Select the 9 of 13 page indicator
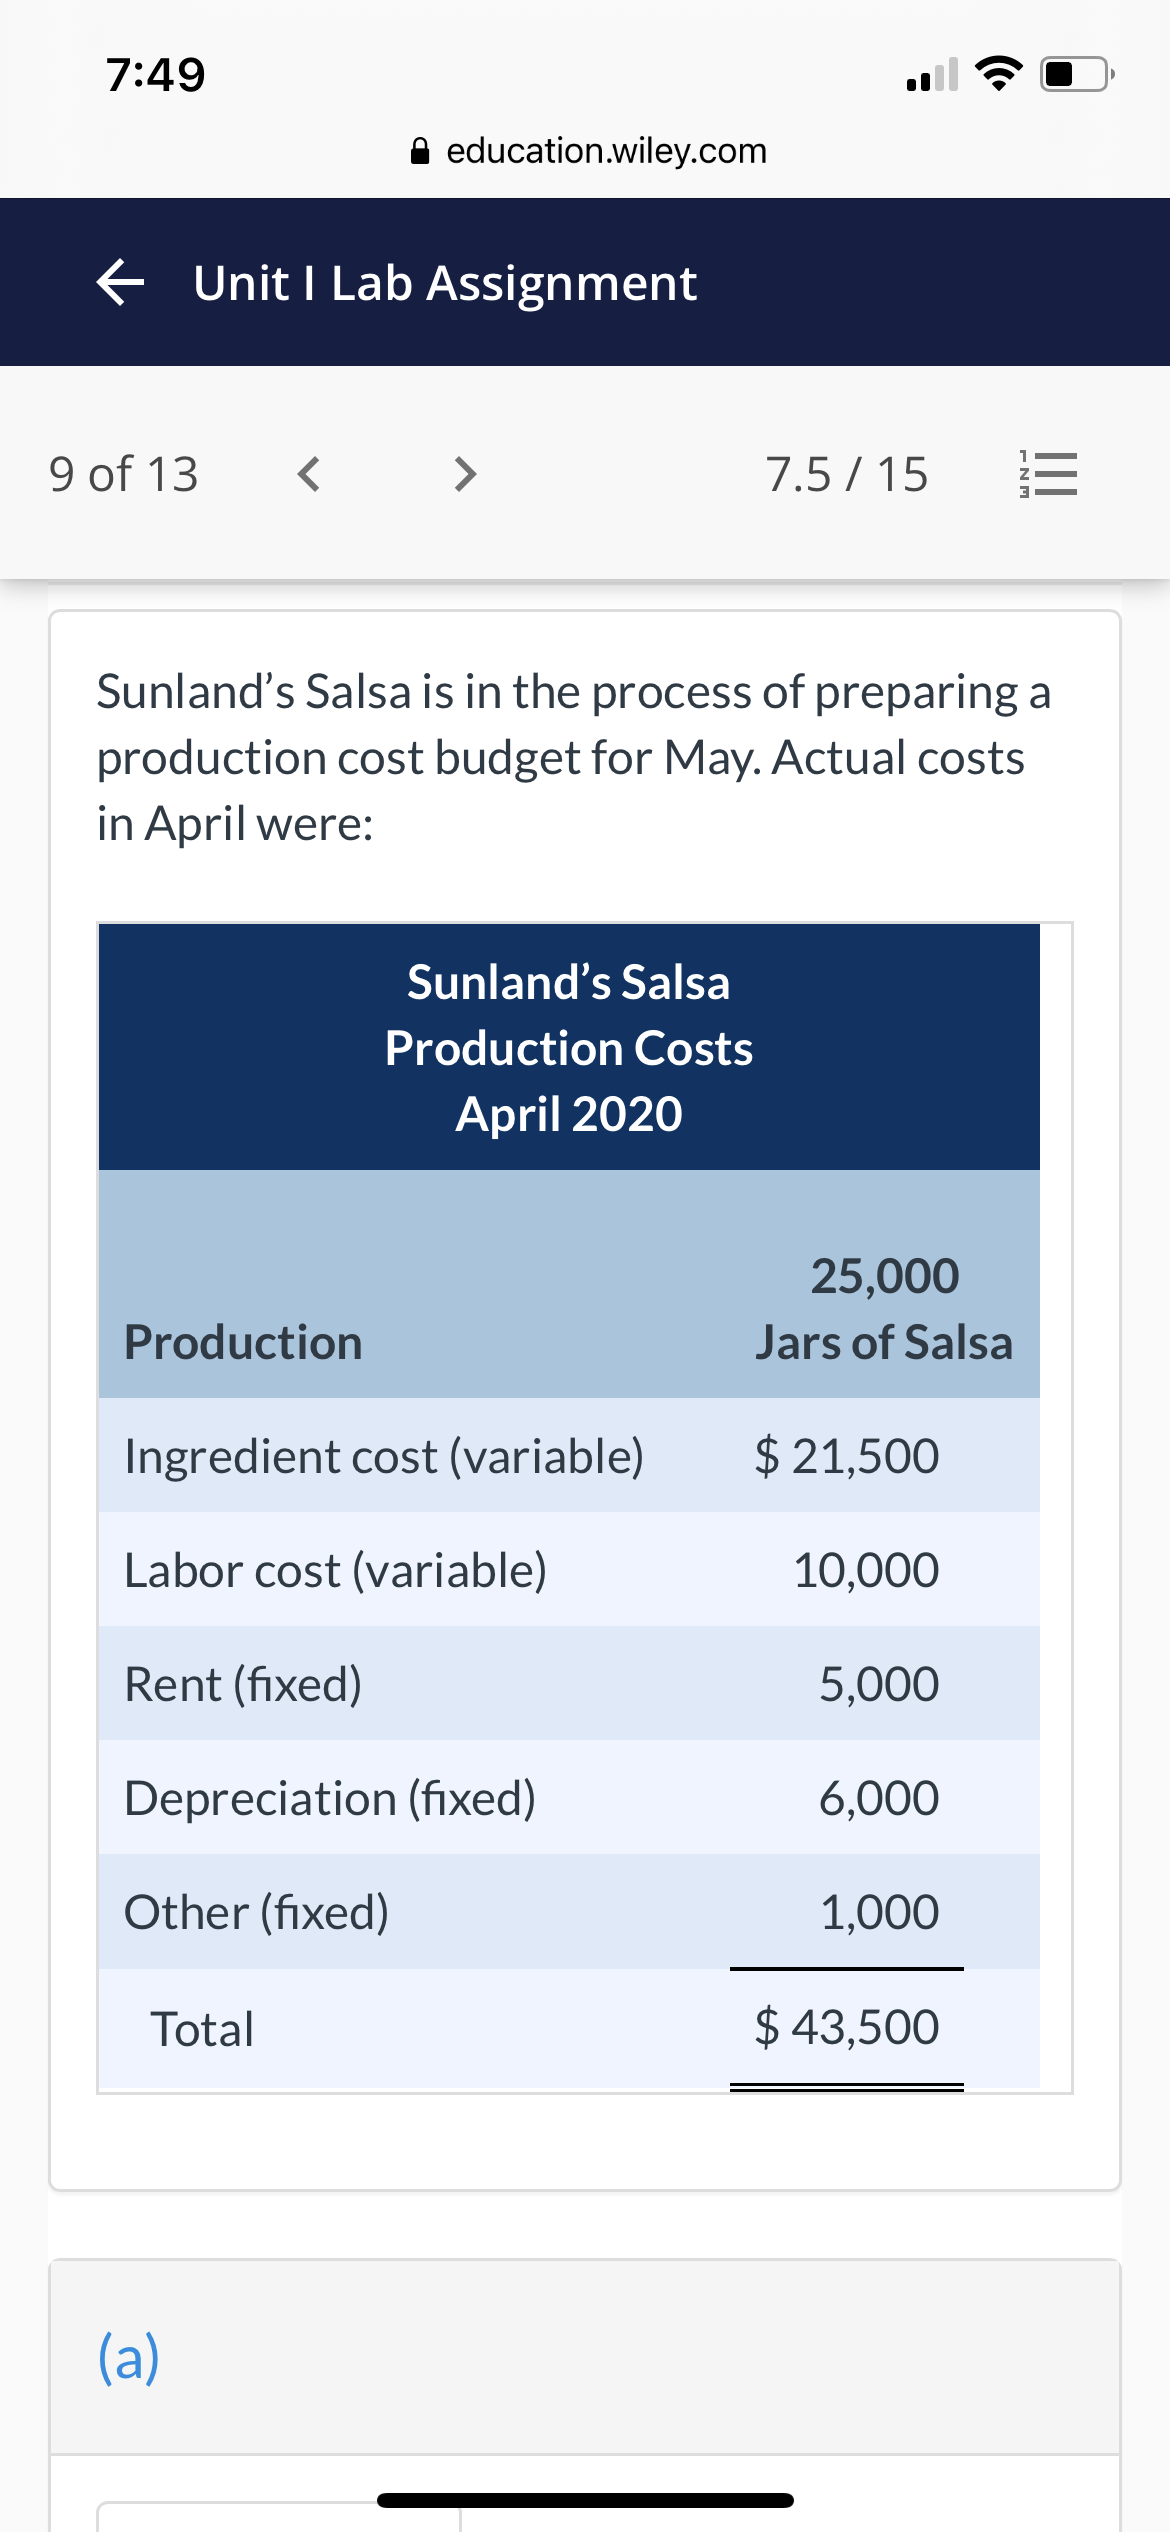The width and height of the screenshot is (1170, 2532). point(123,474)
